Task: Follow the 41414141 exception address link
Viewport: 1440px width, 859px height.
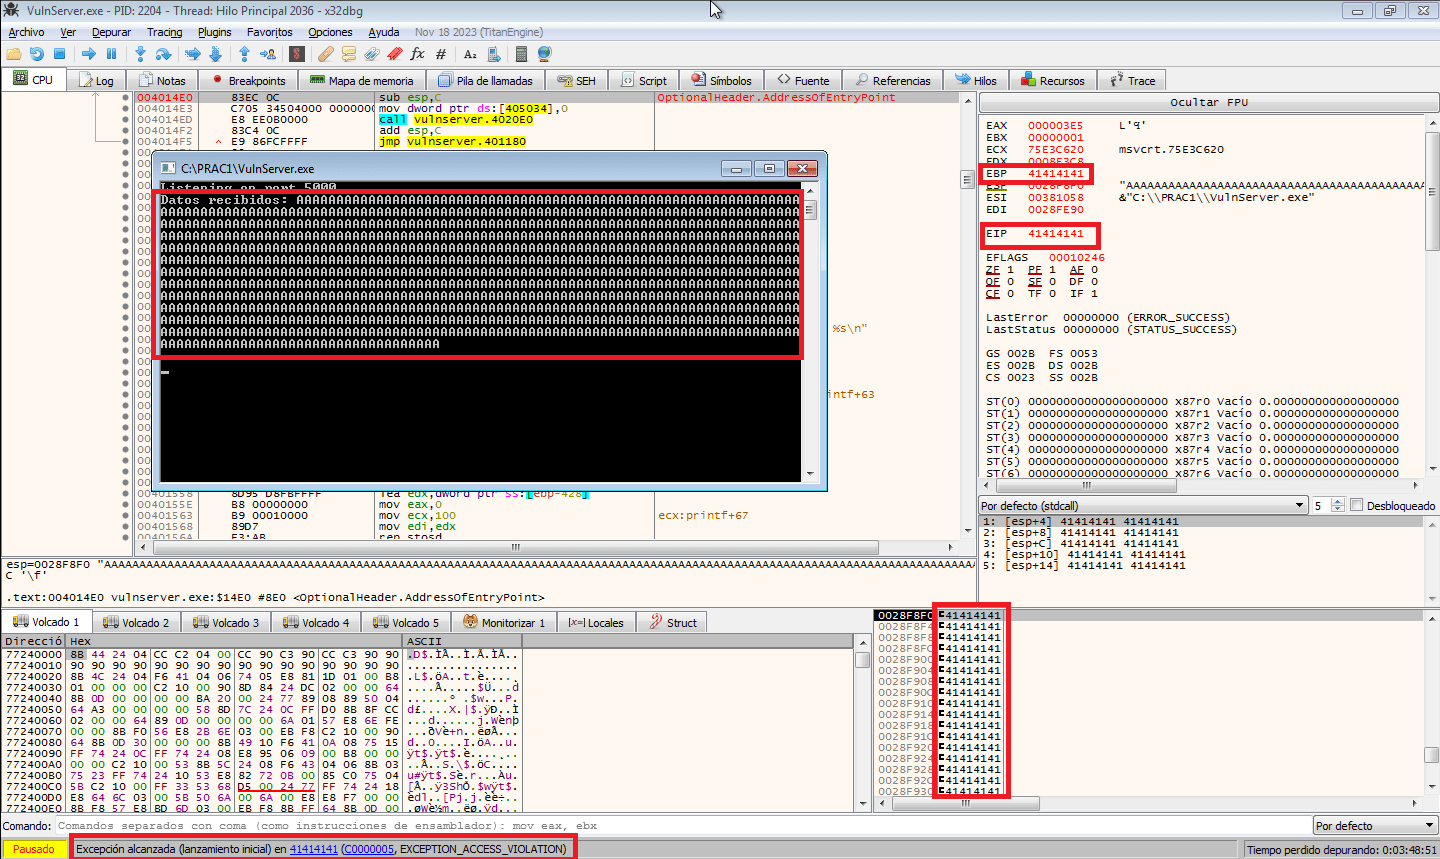Action: (x=314, y=849)
